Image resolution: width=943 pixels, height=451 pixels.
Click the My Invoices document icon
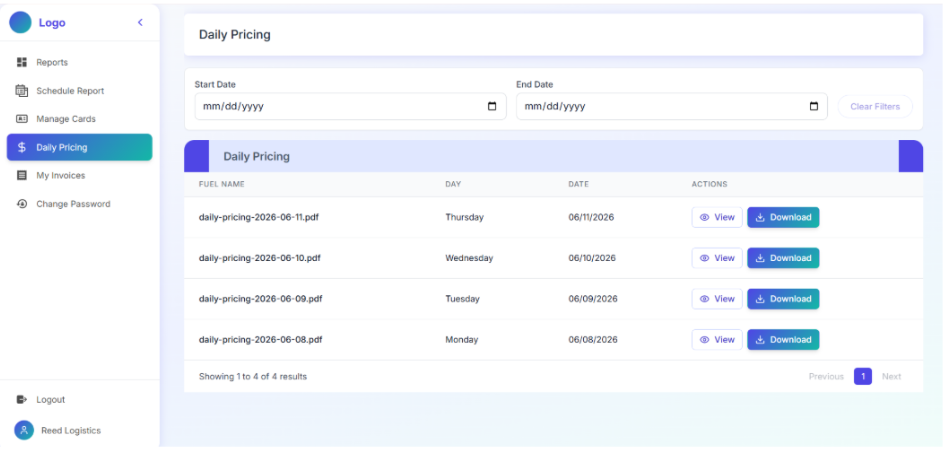pos(22,176)
